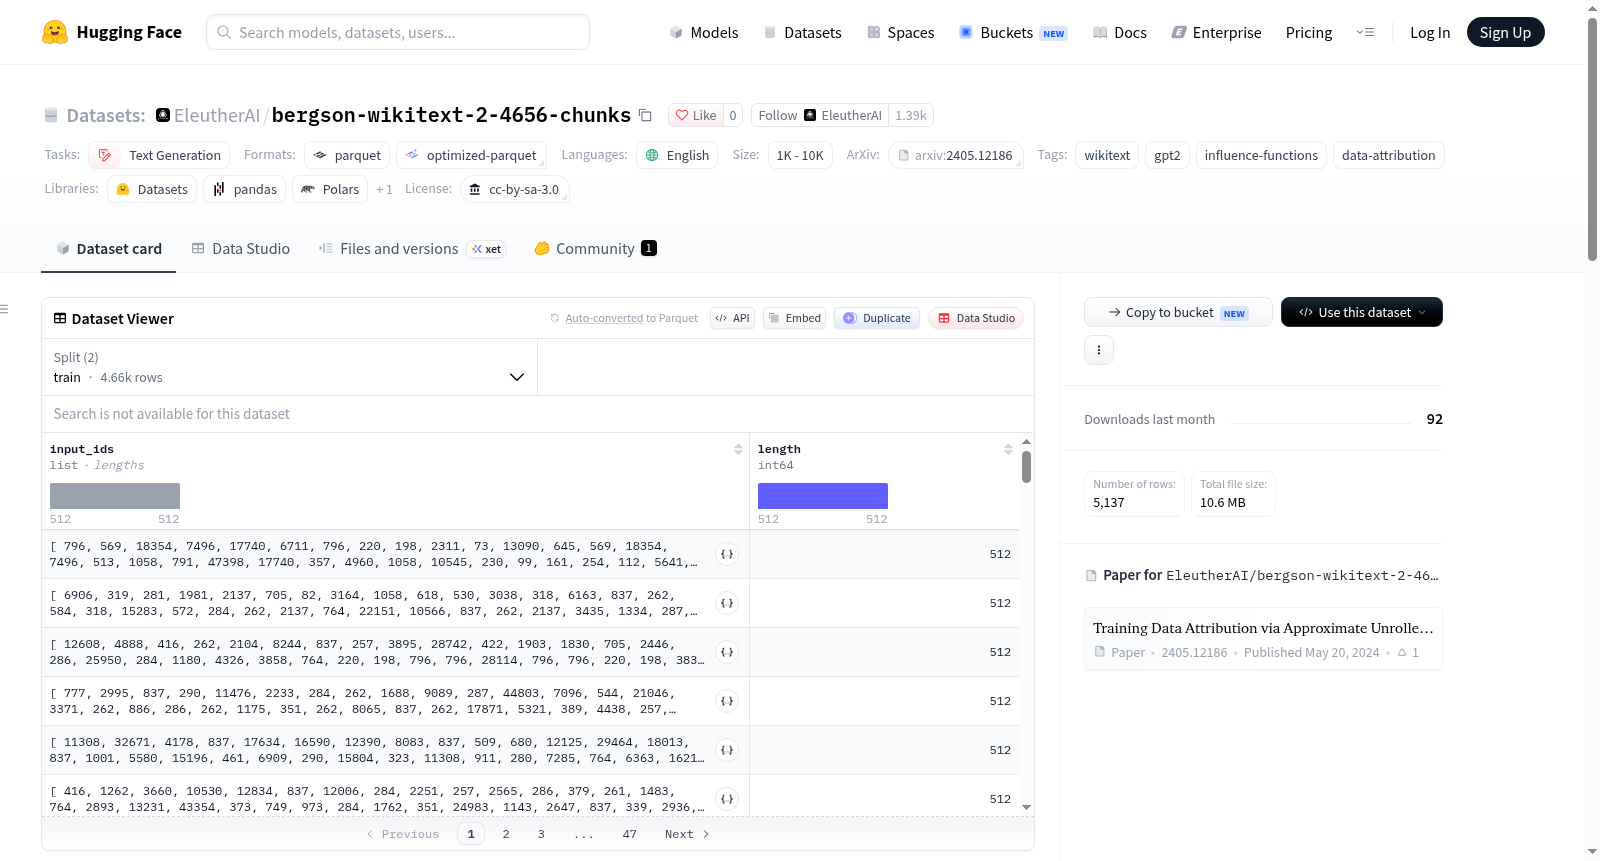Click the Embed button
Image resolution: width=1600 pixels, height=861 pixels.
794,318
